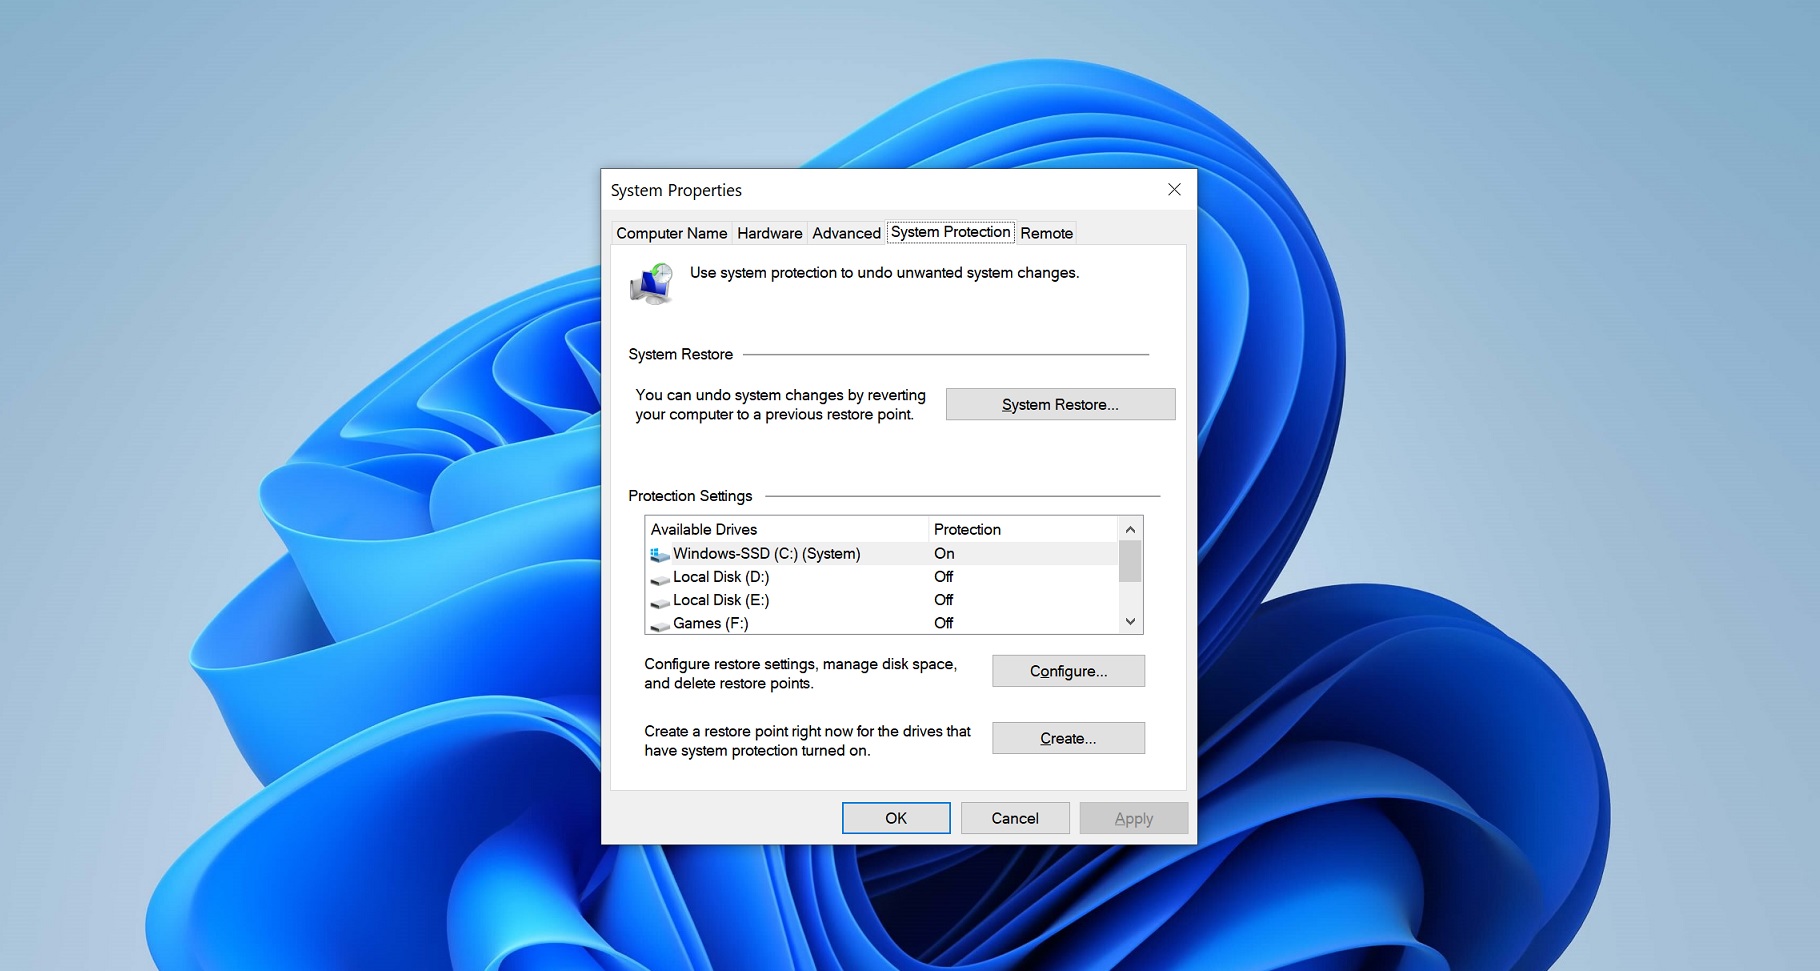Switch to the Computer Name tab

coord(671,233)
